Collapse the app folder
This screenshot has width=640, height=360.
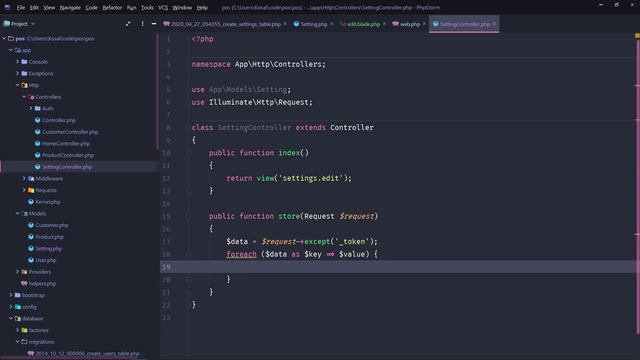tap(11, 50)
